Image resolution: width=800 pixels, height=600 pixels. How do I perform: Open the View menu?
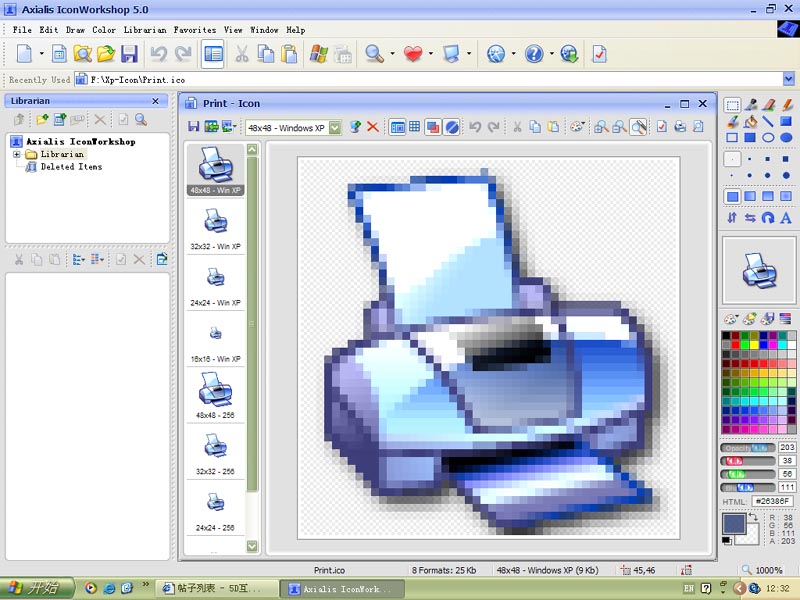[x=233, y=30]
